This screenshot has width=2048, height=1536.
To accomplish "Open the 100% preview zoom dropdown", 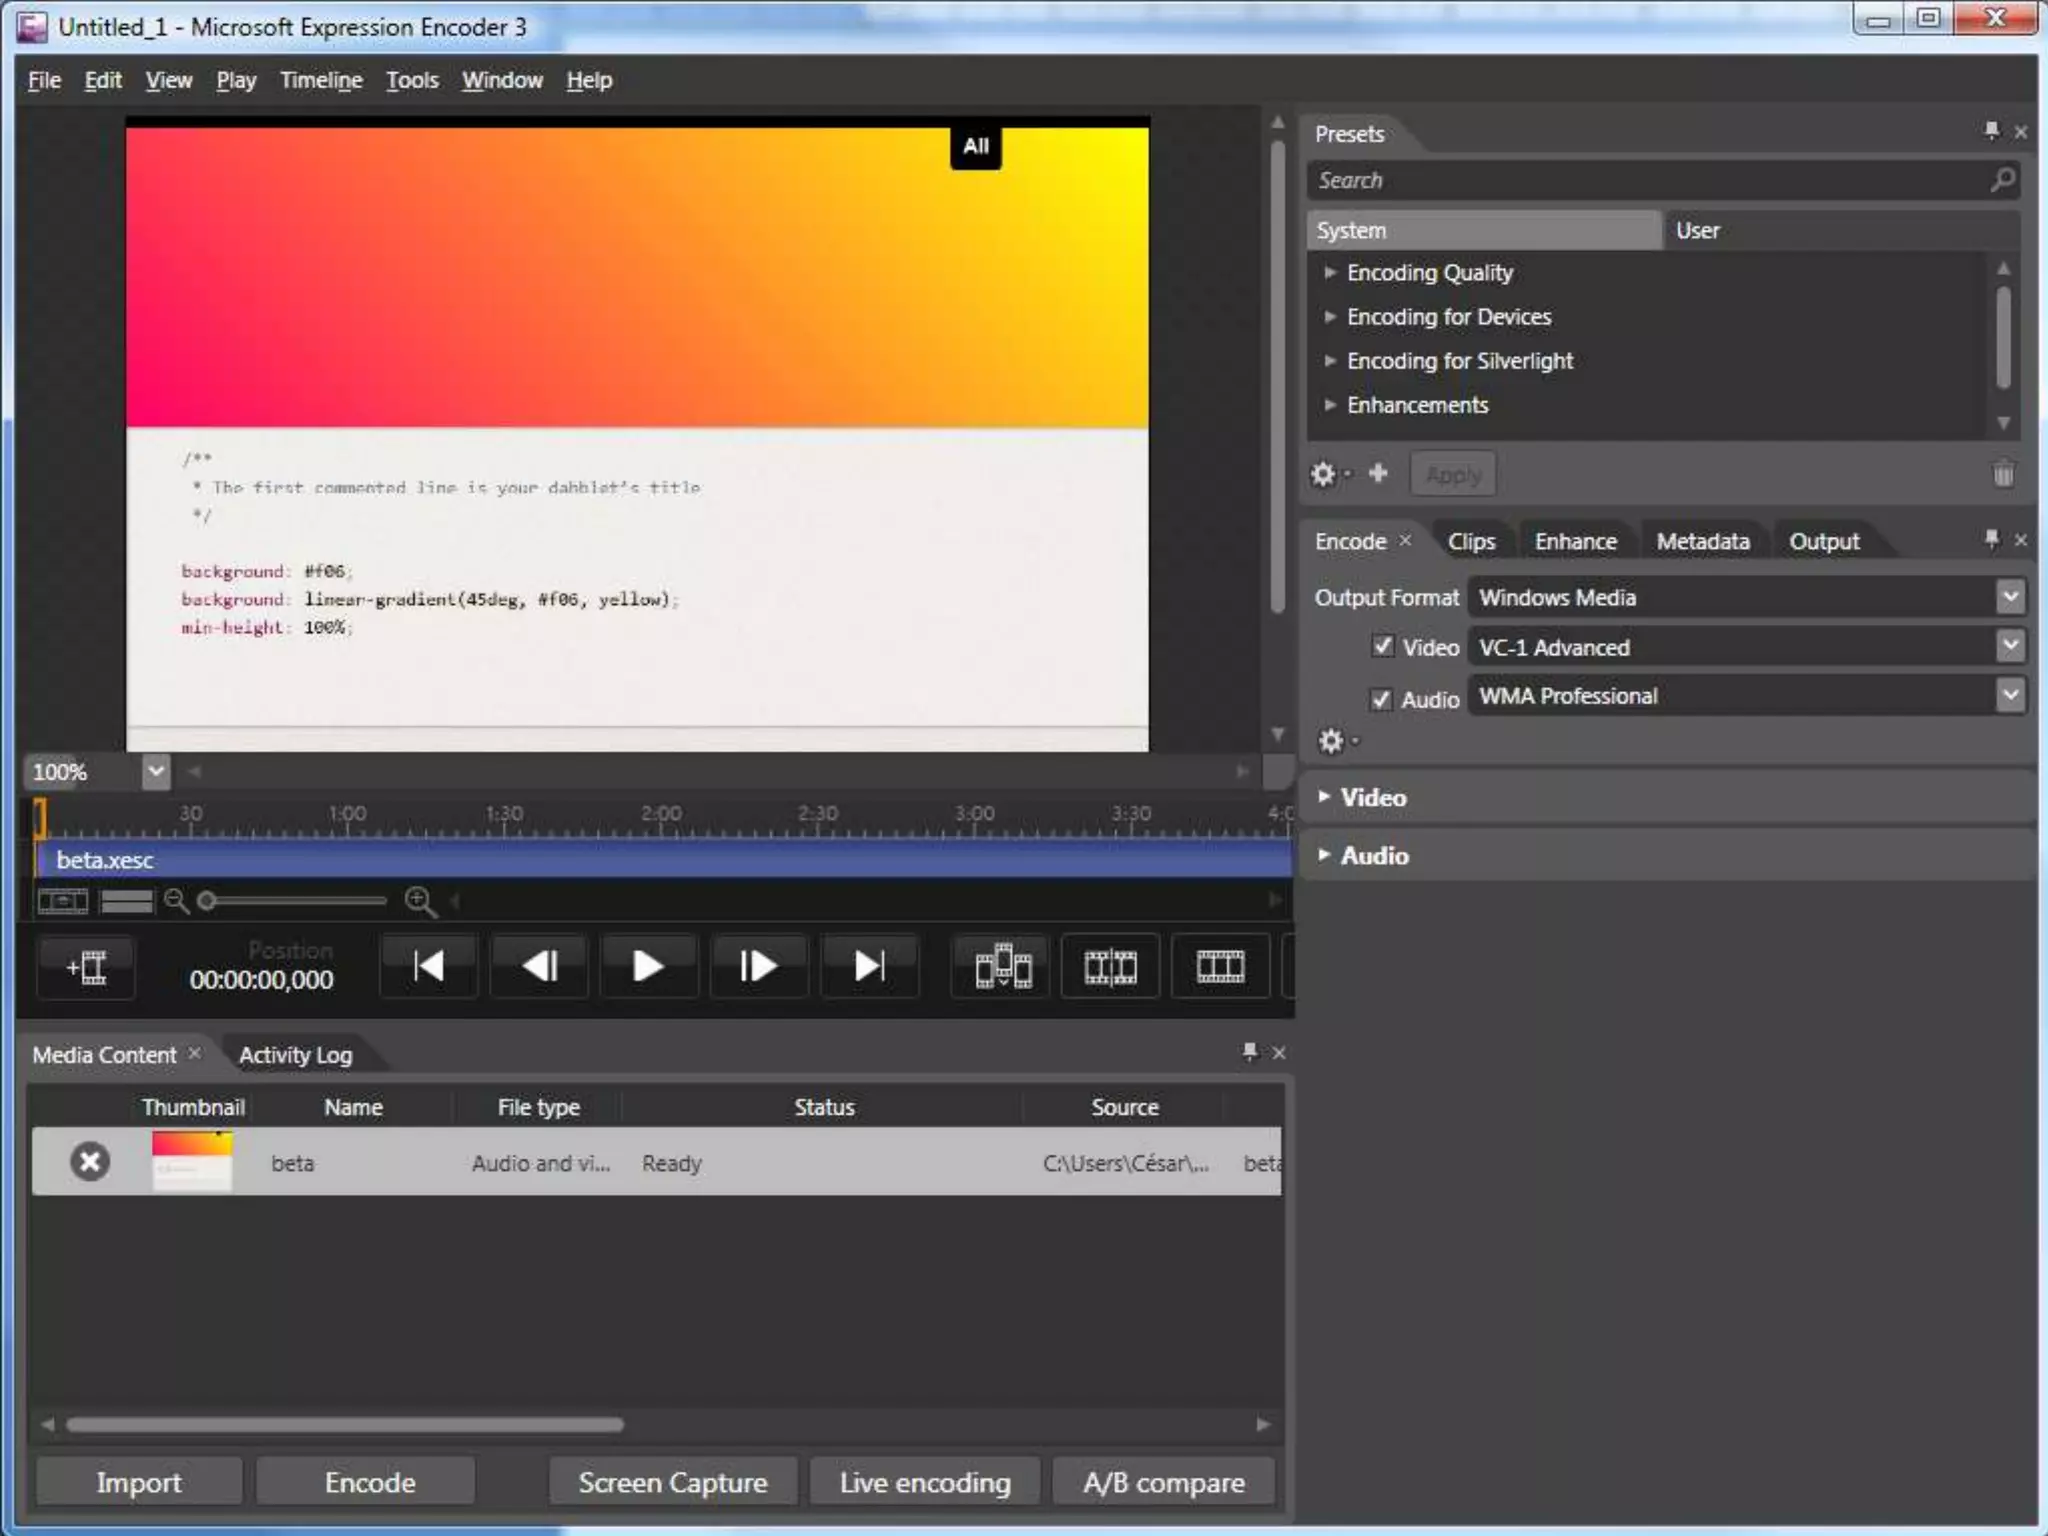I will pos(155,771).
